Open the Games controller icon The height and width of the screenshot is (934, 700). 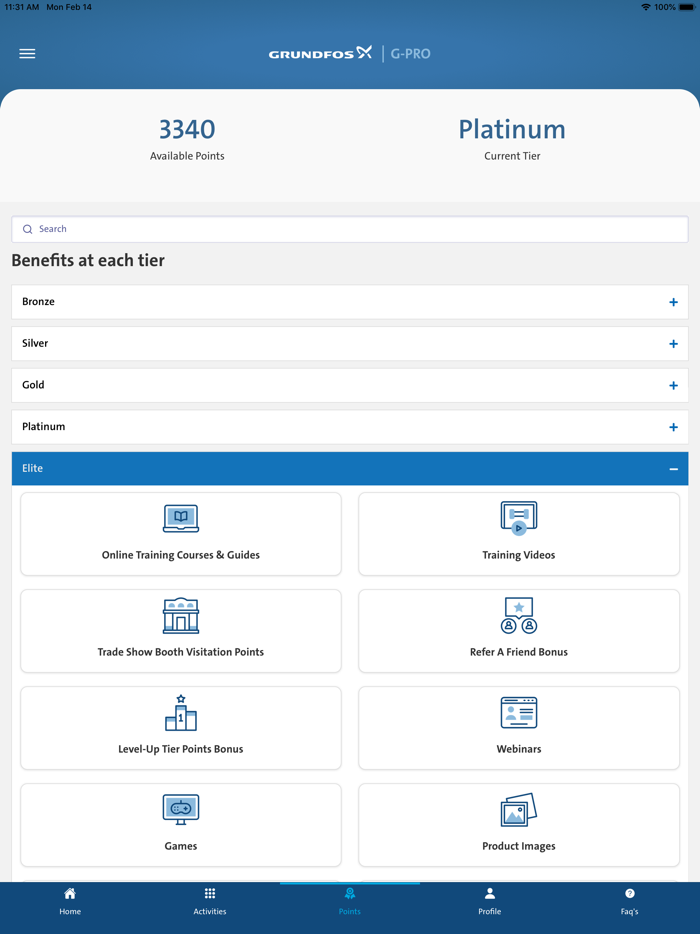pyautogui.click(x=181, y=809)
